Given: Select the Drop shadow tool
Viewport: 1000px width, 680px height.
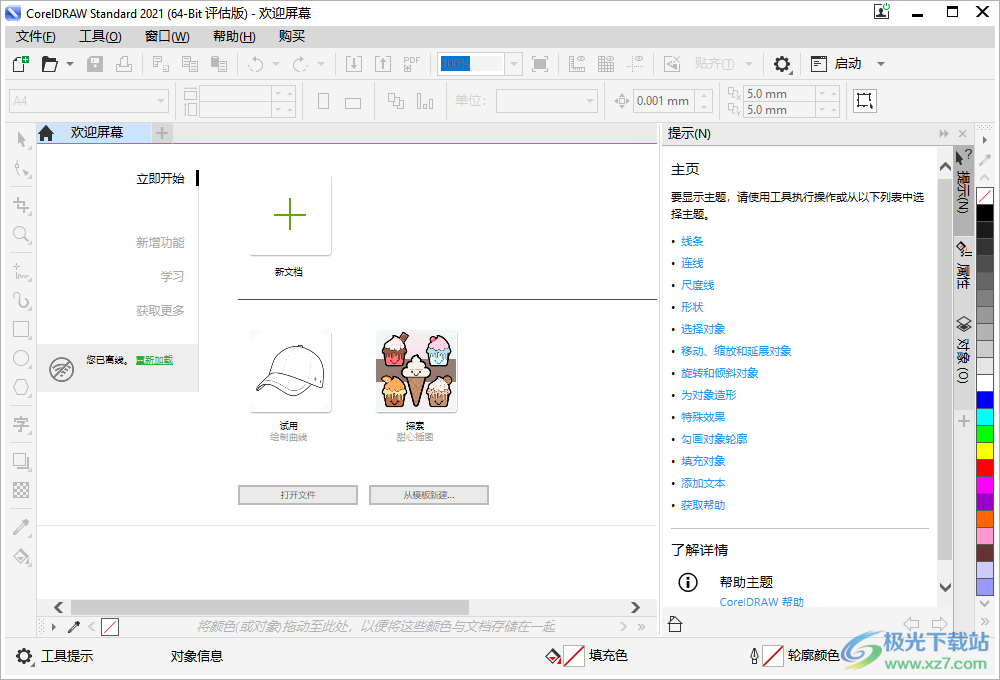Looking at the screenshot, I should (x=22, y=461).
